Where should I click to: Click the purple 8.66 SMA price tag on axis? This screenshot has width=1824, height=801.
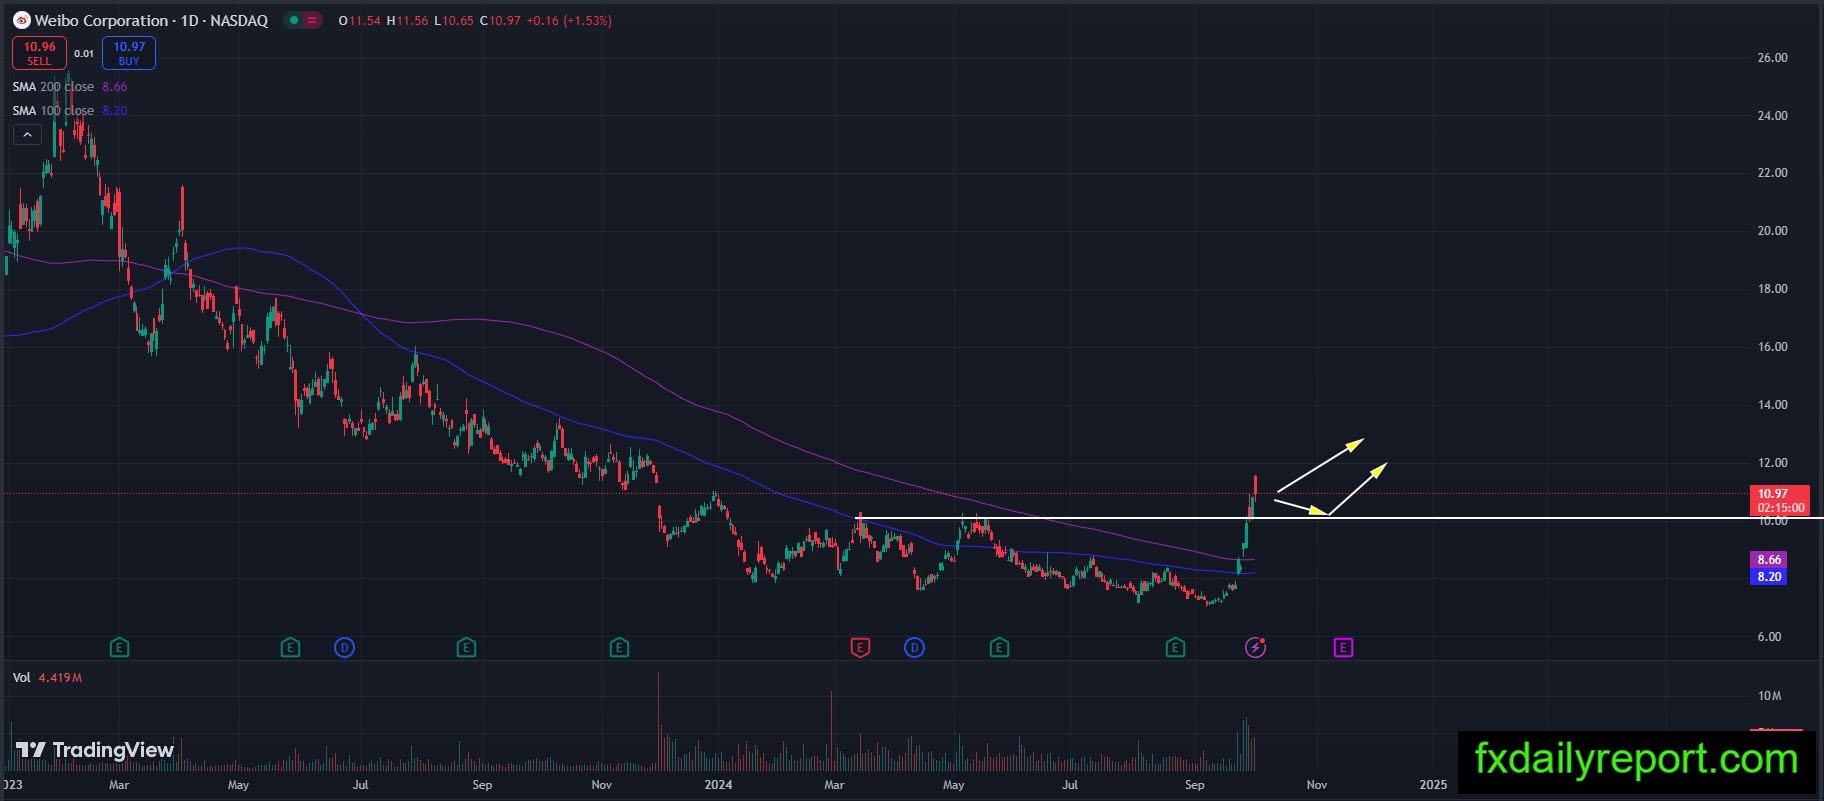1769,560
